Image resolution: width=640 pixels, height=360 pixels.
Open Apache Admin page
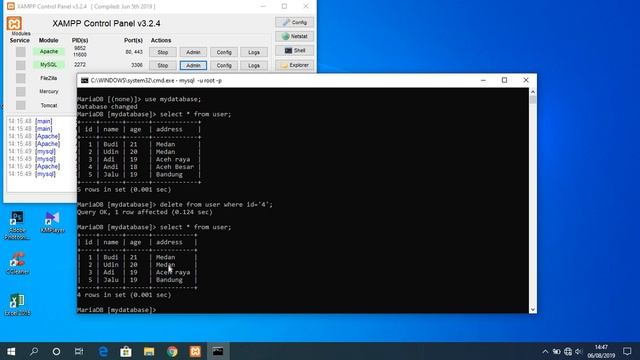pyautogui.click(x=193, y=52)
